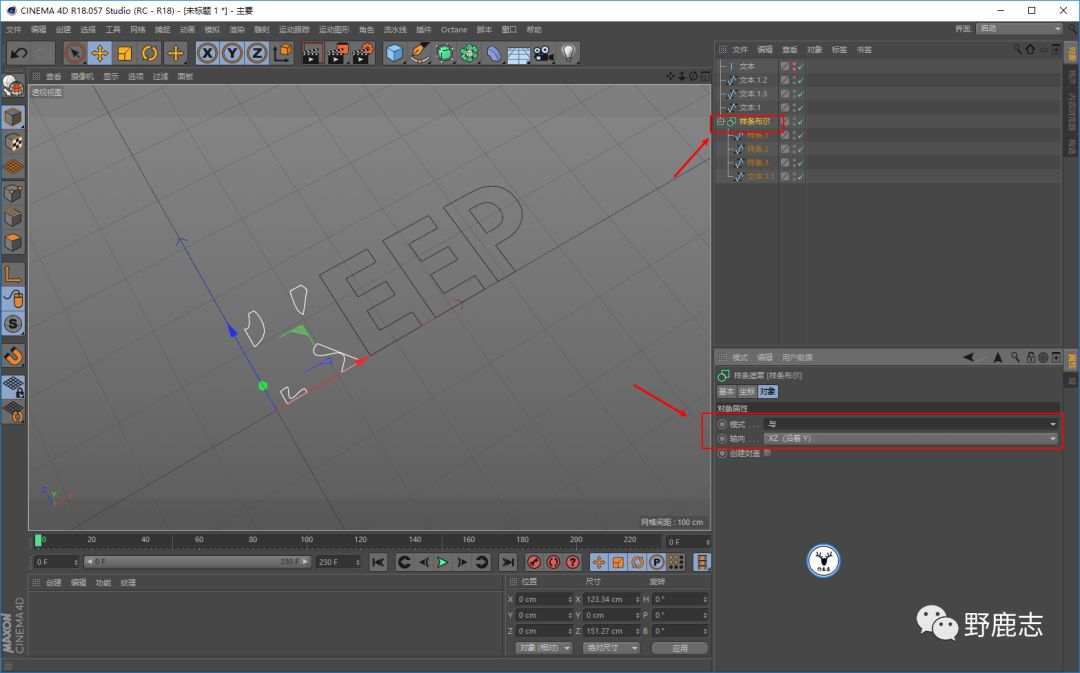This screenshot has height=673, width=1080.
Task: Toggle the 创建对象 checkbox
Action: point(767,453)
